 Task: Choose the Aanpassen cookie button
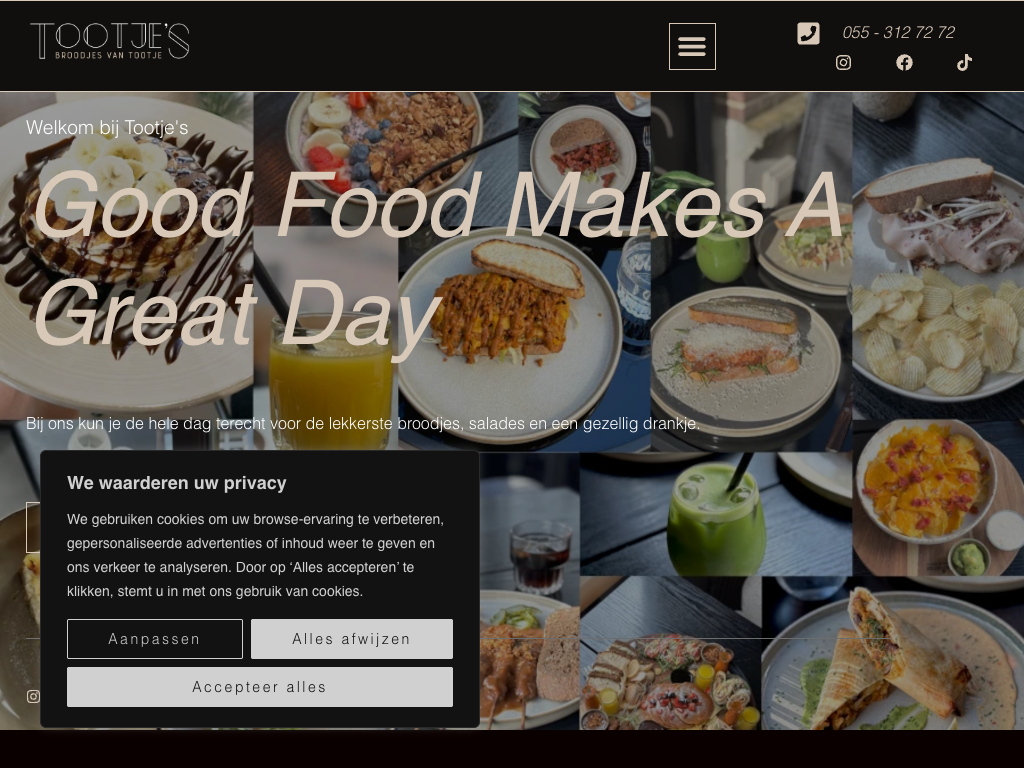tap(155, 639)
